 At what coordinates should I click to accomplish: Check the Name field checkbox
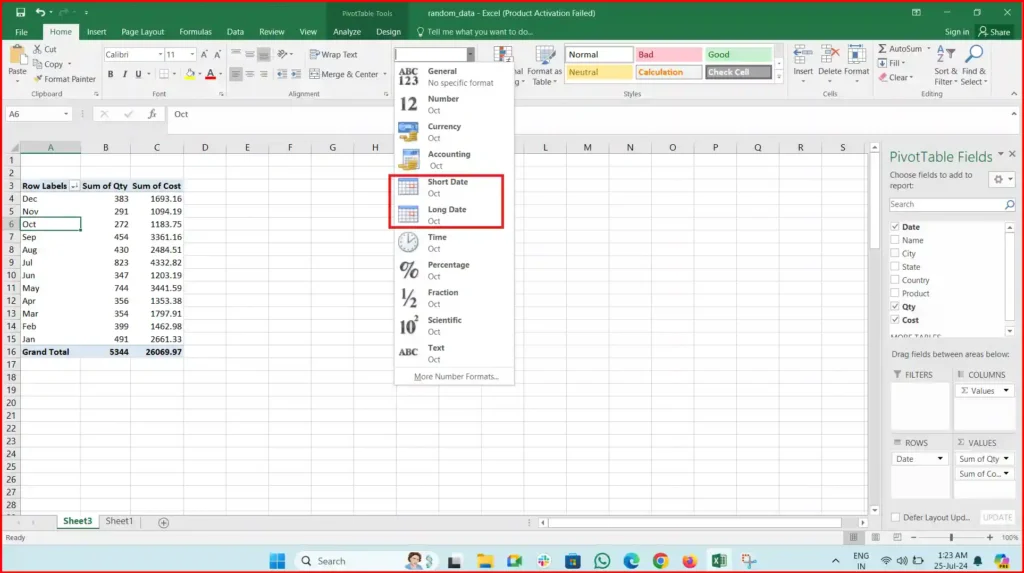click(895, 240)
